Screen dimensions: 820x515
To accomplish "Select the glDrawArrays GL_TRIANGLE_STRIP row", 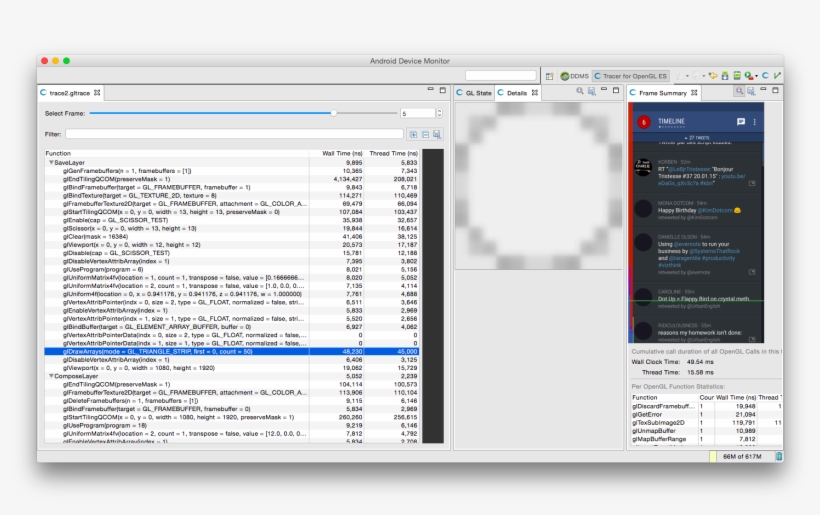I will tap(232, 351).
